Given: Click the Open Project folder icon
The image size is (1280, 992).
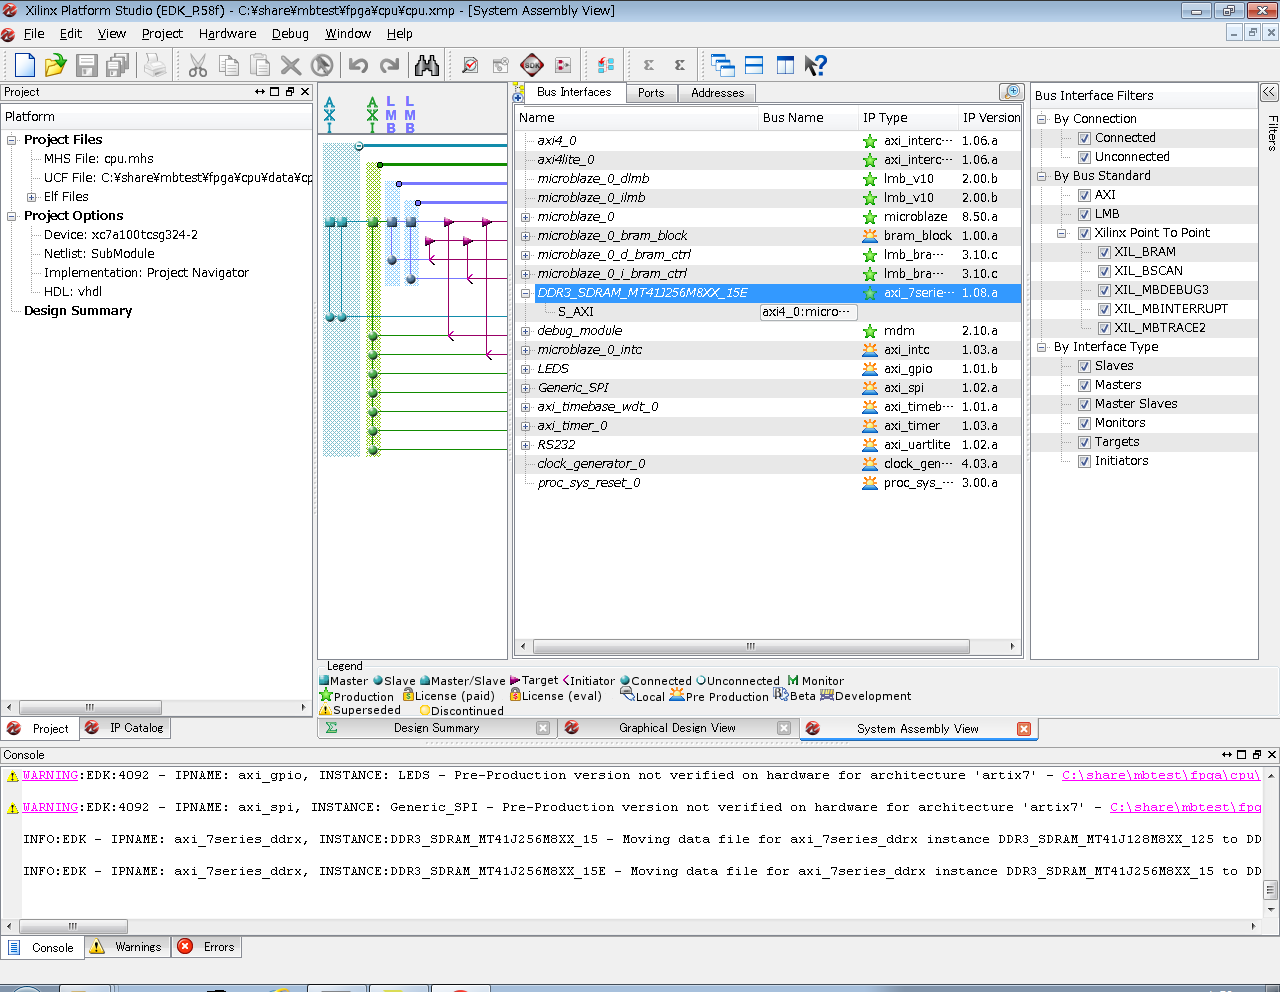Looking at the screenshot, I should pyautogui.click(x=55, y=66).
